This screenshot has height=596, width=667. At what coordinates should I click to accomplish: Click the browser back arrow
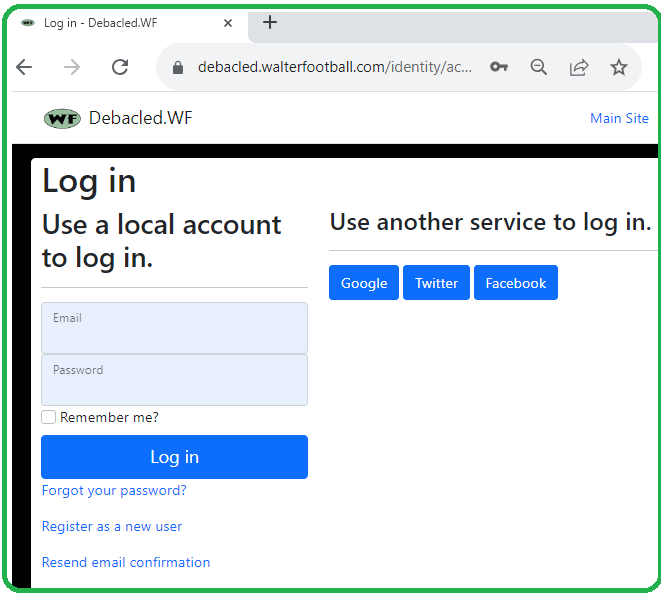[24, 67]
